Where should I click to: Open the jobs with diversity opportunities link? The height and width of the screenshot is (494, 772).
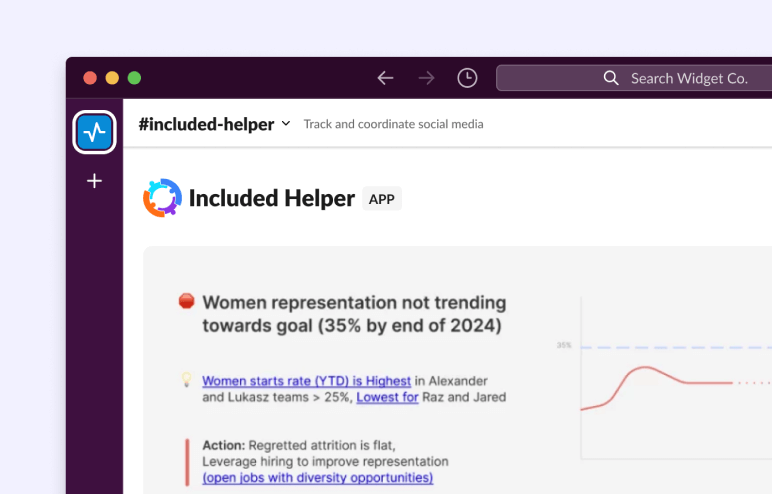coord(318,478)
